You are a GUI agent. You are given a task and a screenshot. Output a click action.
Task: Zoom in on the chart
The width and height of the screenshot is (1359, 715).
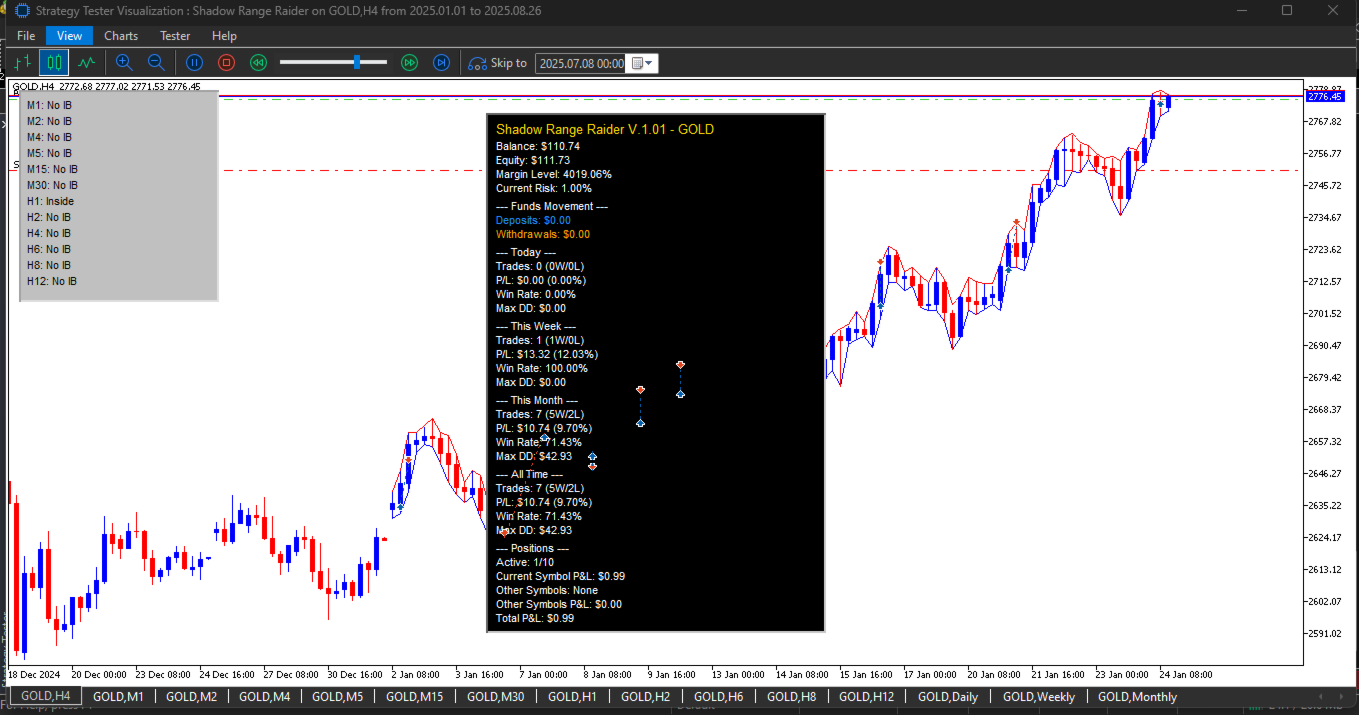[124, 63]
